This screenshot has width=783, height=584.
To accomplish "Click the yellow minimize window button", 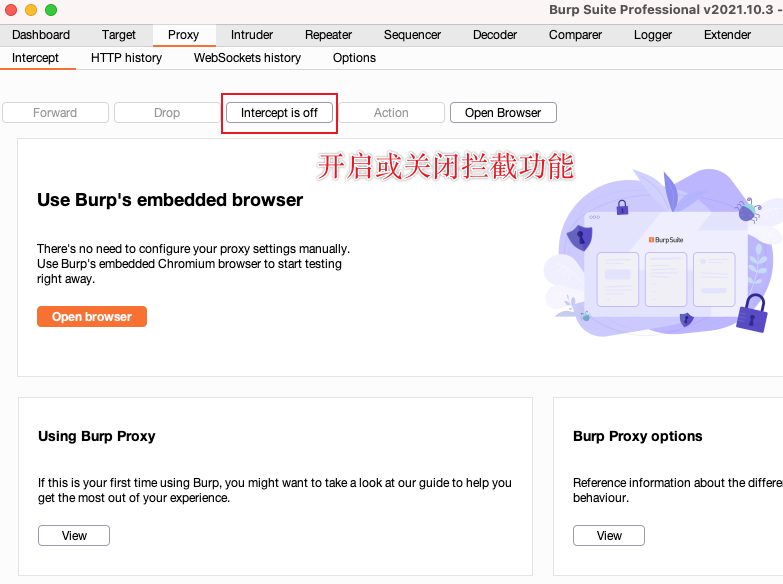I will point(31,9).
